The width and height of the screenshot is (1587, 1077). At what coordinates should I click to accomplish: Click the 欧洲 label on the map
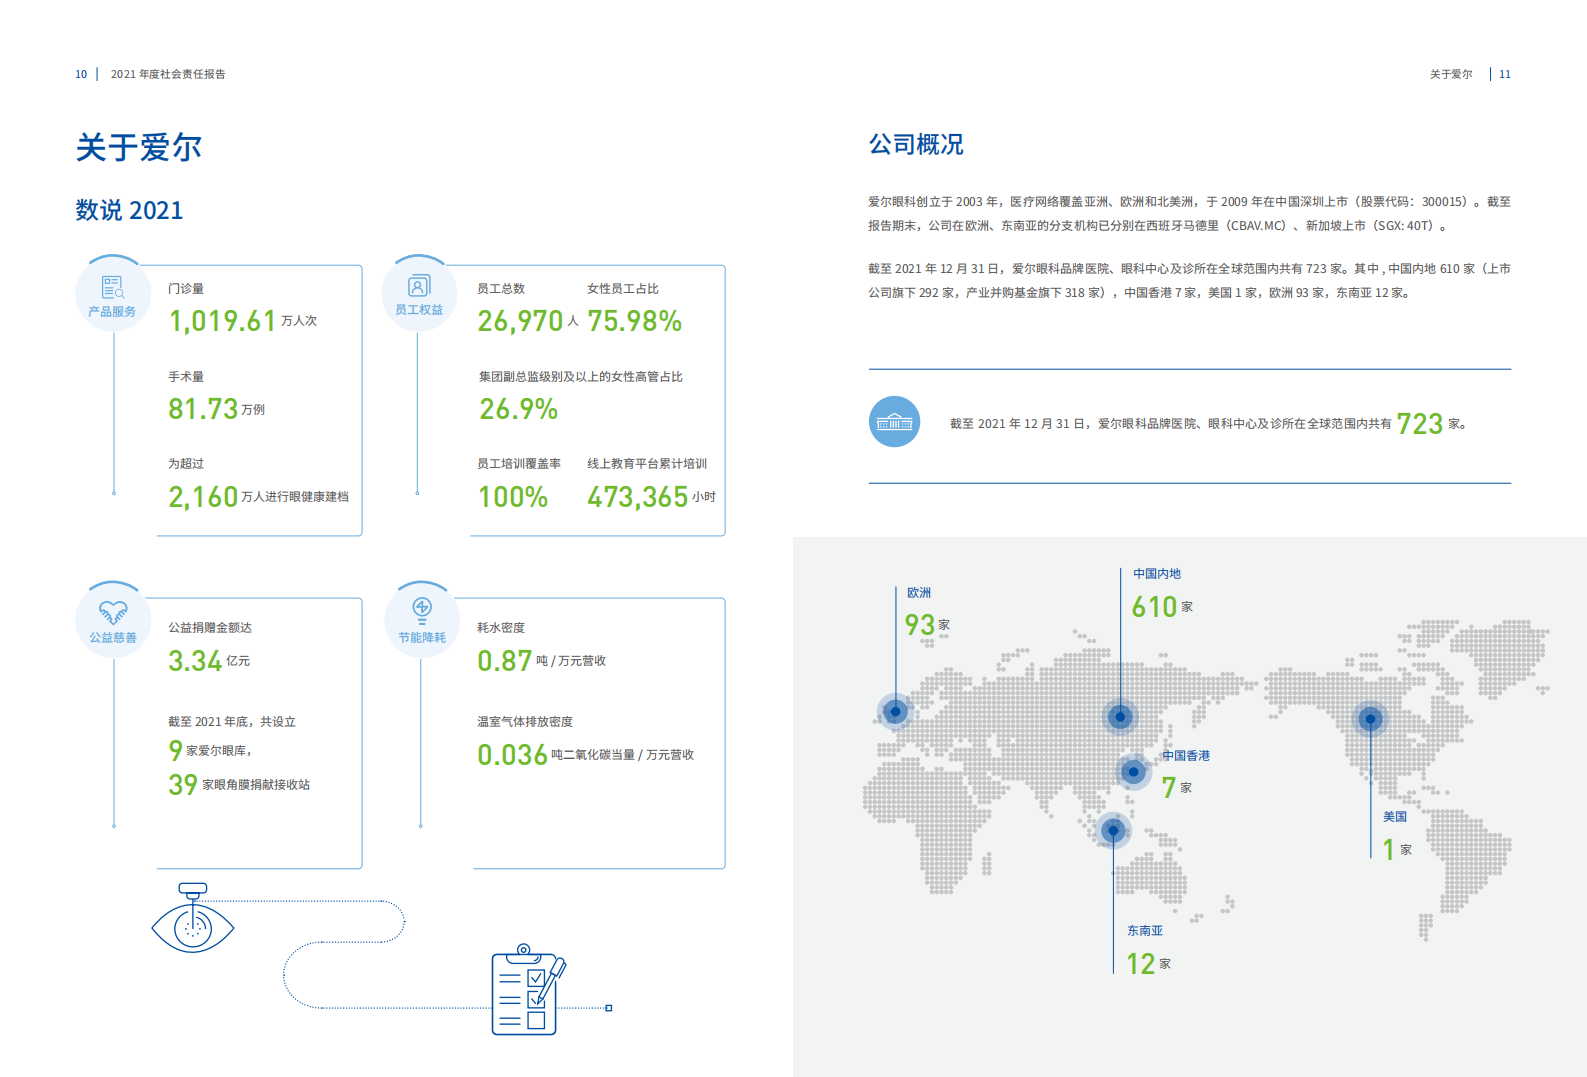[919, 593]
